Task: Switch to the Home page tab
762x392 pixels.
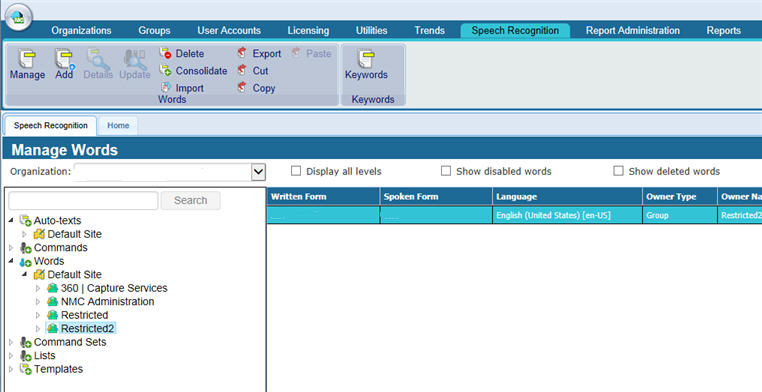Action: click(118, 125)
